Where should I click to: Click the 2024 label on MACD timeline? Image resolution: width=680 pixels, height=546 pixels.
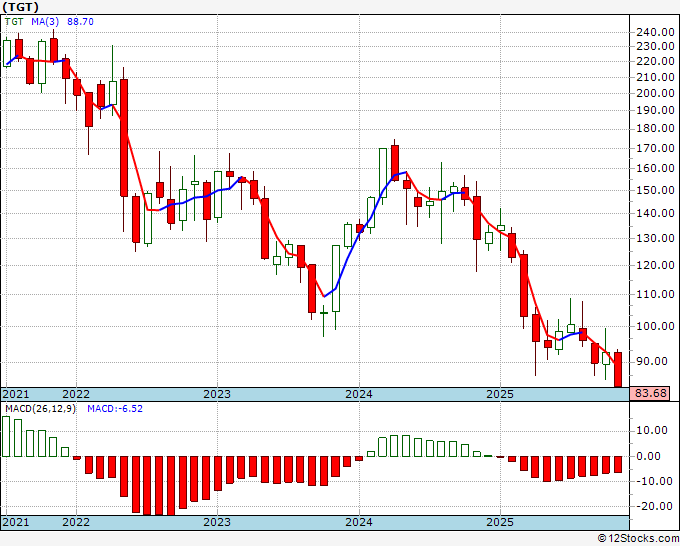tap(359, 522)
